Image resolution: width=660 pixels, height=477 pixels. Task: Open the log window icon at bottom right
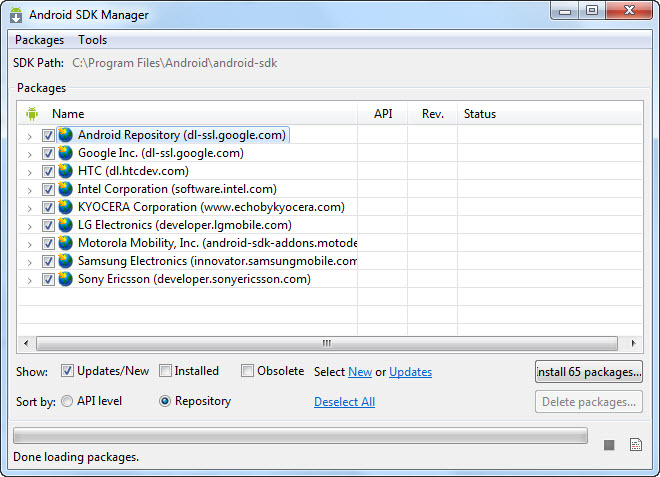tap(636, 445)
